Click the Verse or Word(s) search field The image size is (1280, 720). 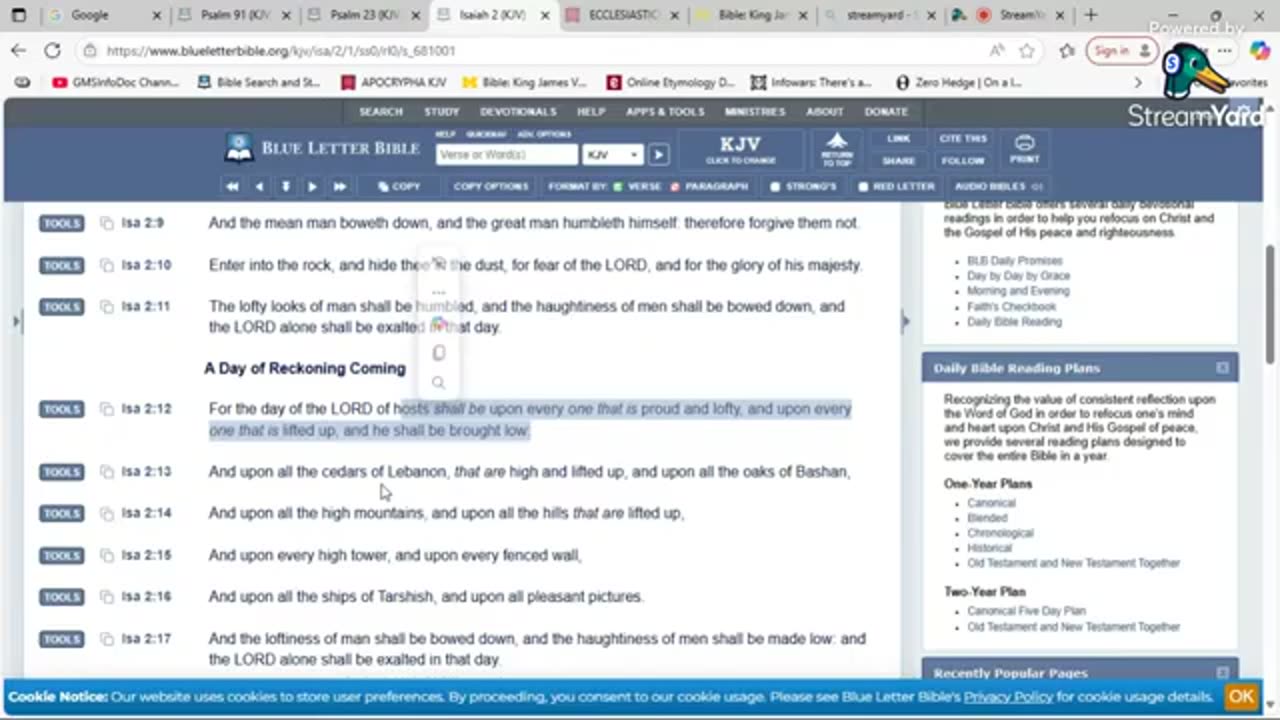tap(507, 155)
